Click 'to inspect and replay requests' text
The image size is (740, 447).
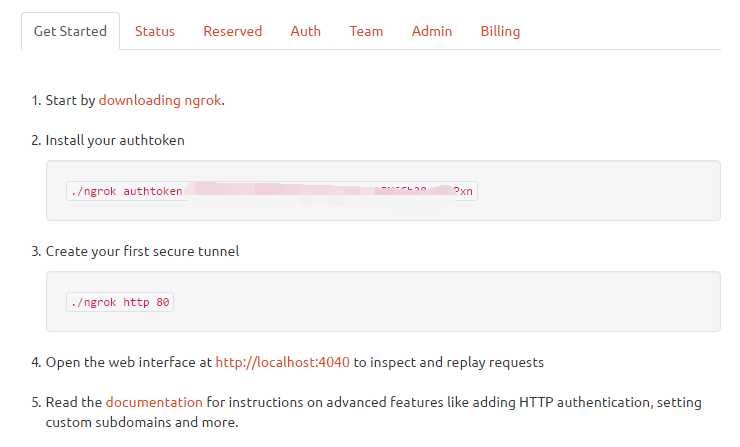(x=448, y=362)
